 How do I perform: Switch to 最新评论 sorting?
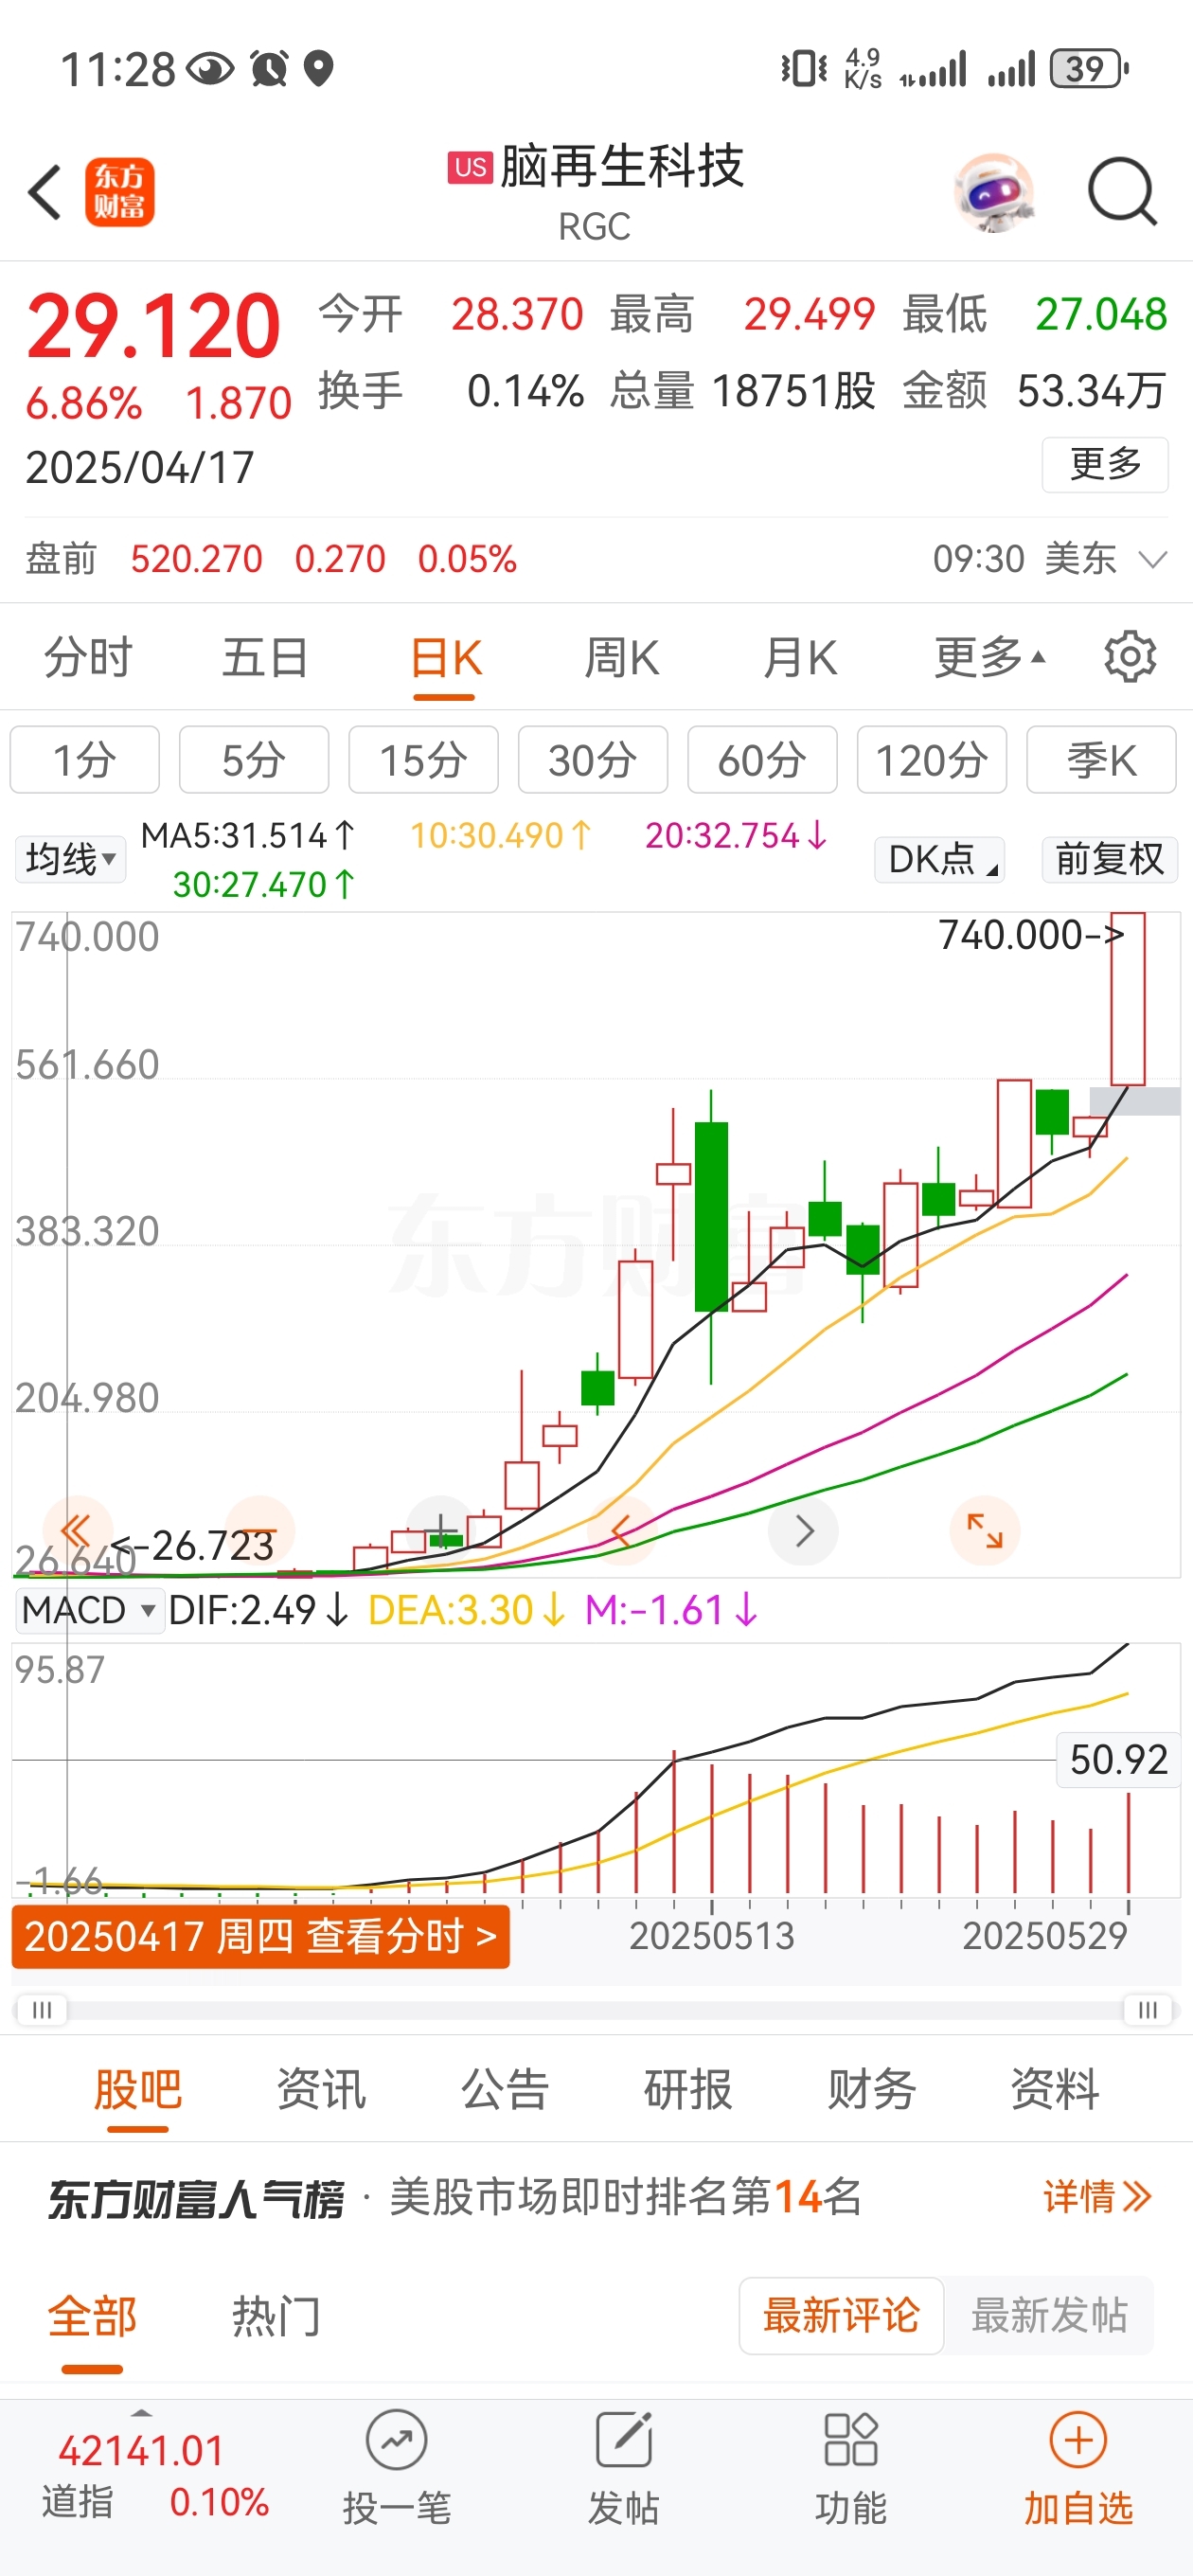point(841,2315)
